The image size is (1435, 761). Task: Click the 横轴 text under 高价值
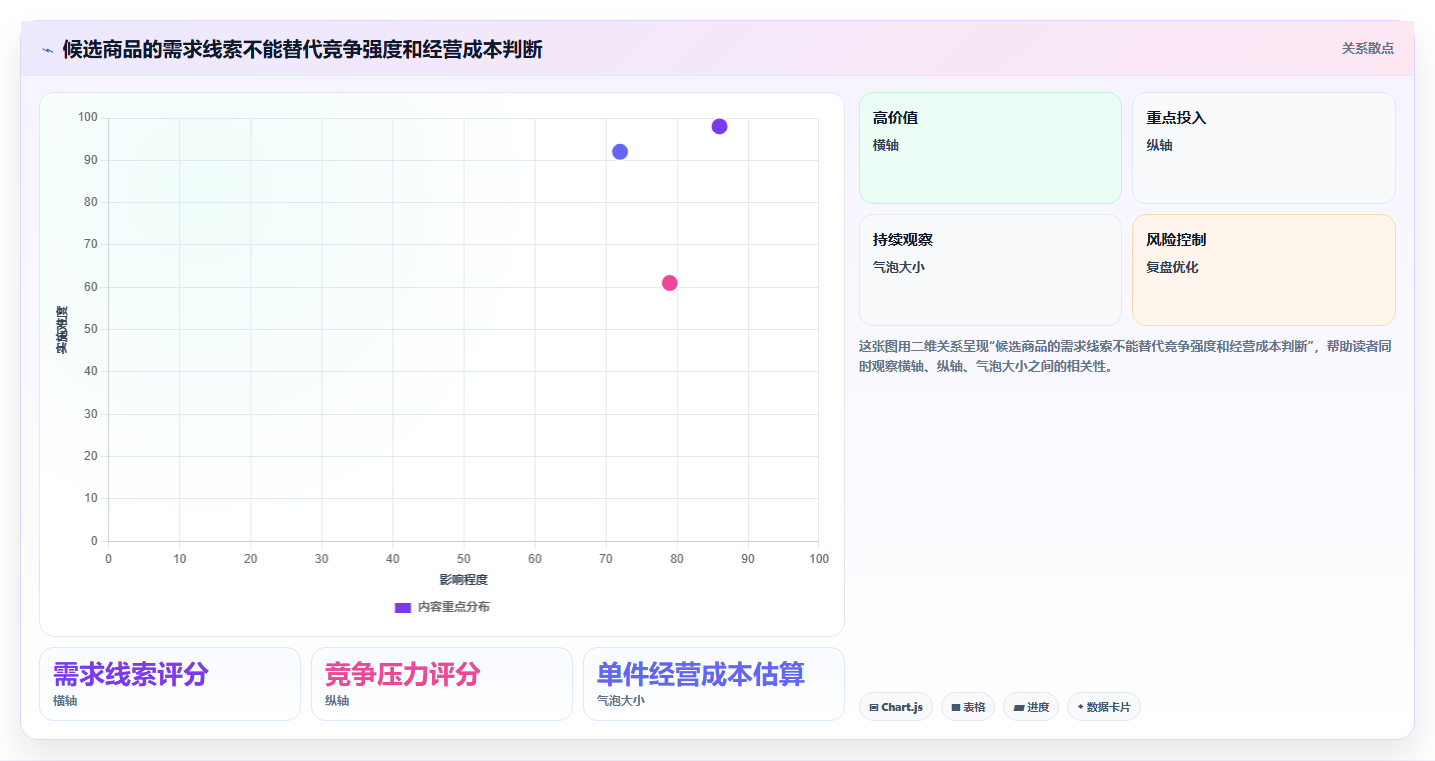tap(886, 145)
